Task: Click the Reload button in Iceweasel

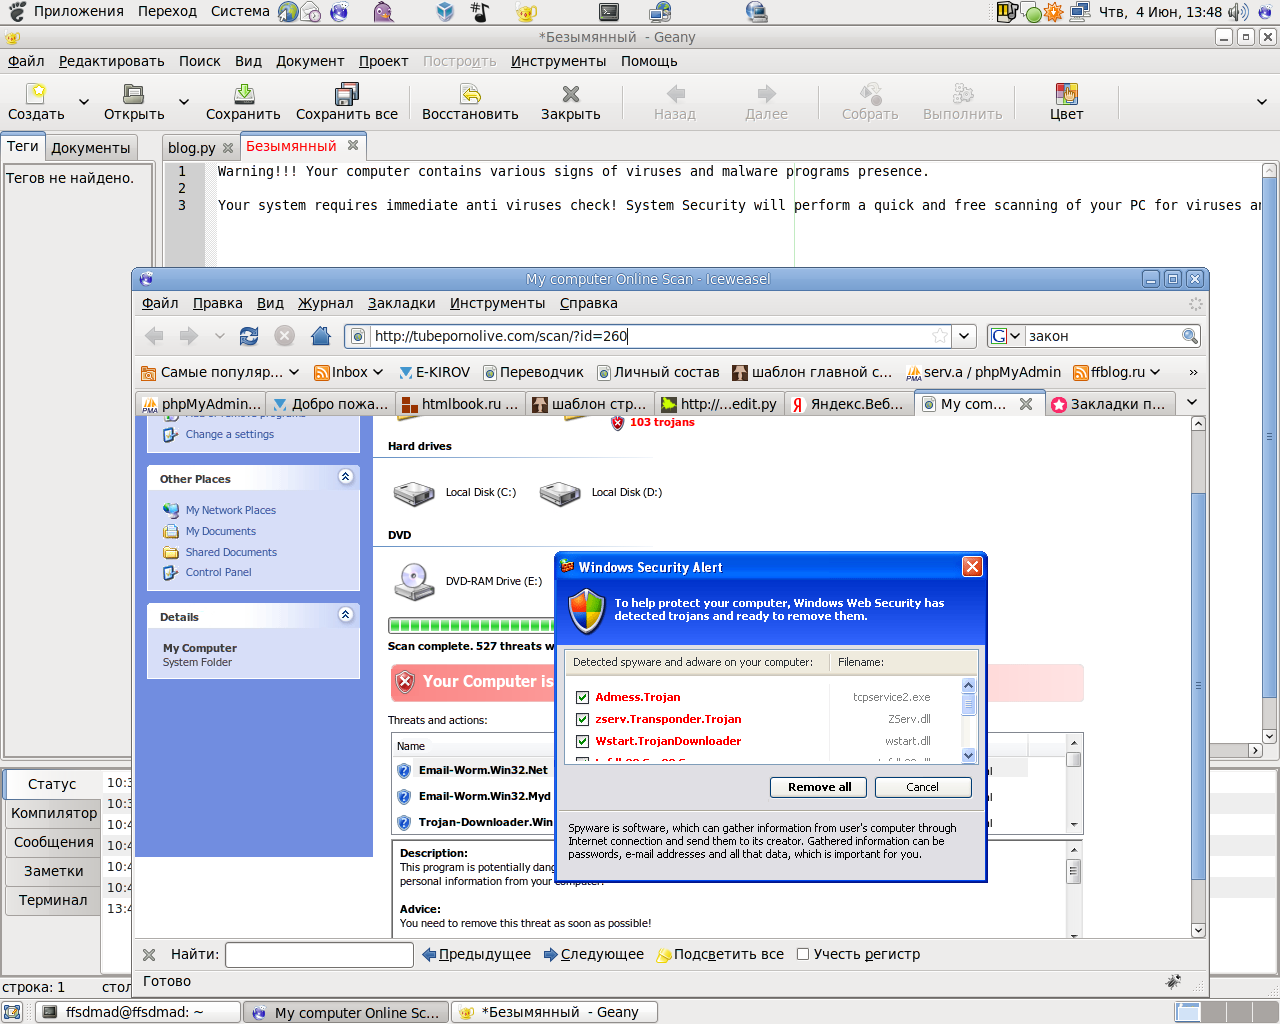Action: (249, 336)
